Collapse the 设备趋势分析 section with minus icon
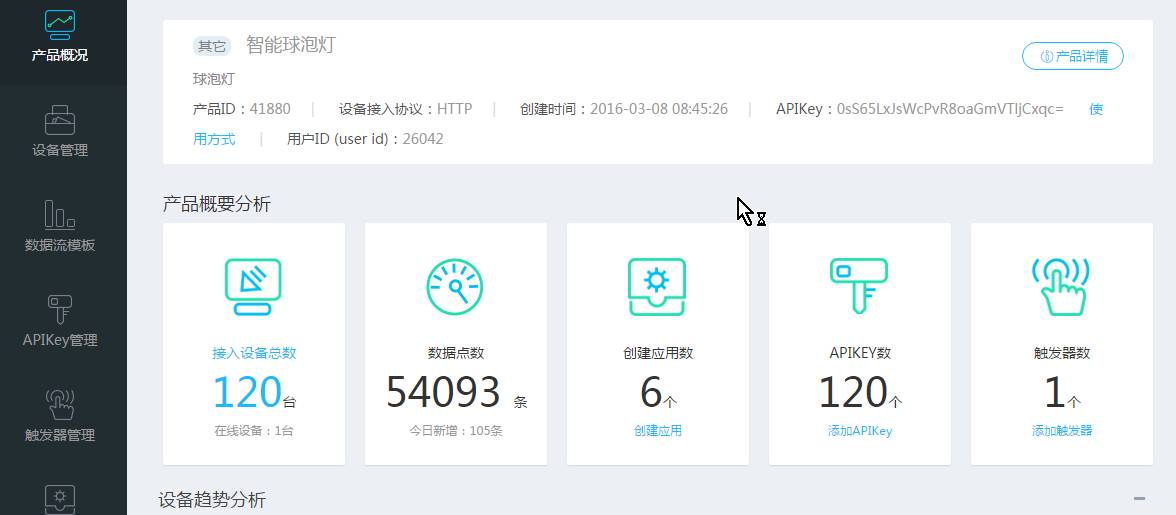 (x=1139, y=499)
